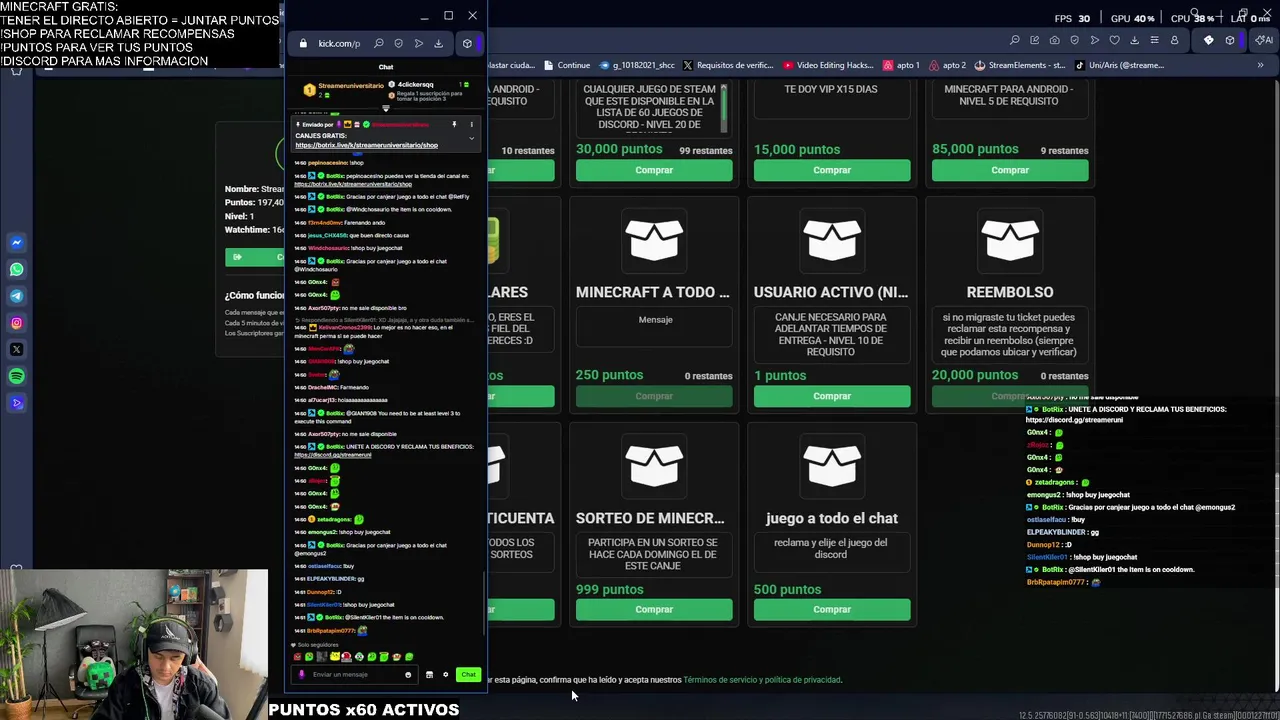This screenshot has width=1280, height=720.
Task: Open the apto 1 bookmark
Action: (901, 65)
